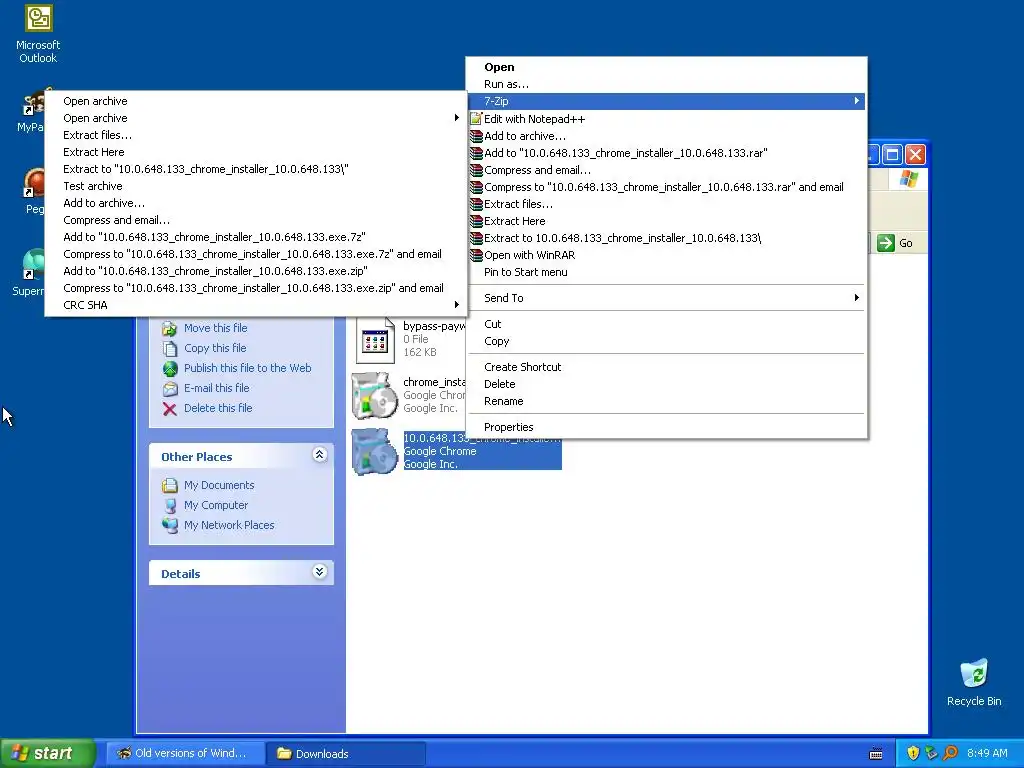Screen dimensions: 1024x768
Task: Choose Compress to "...exe.zip" and email
Action: [256, 288]
